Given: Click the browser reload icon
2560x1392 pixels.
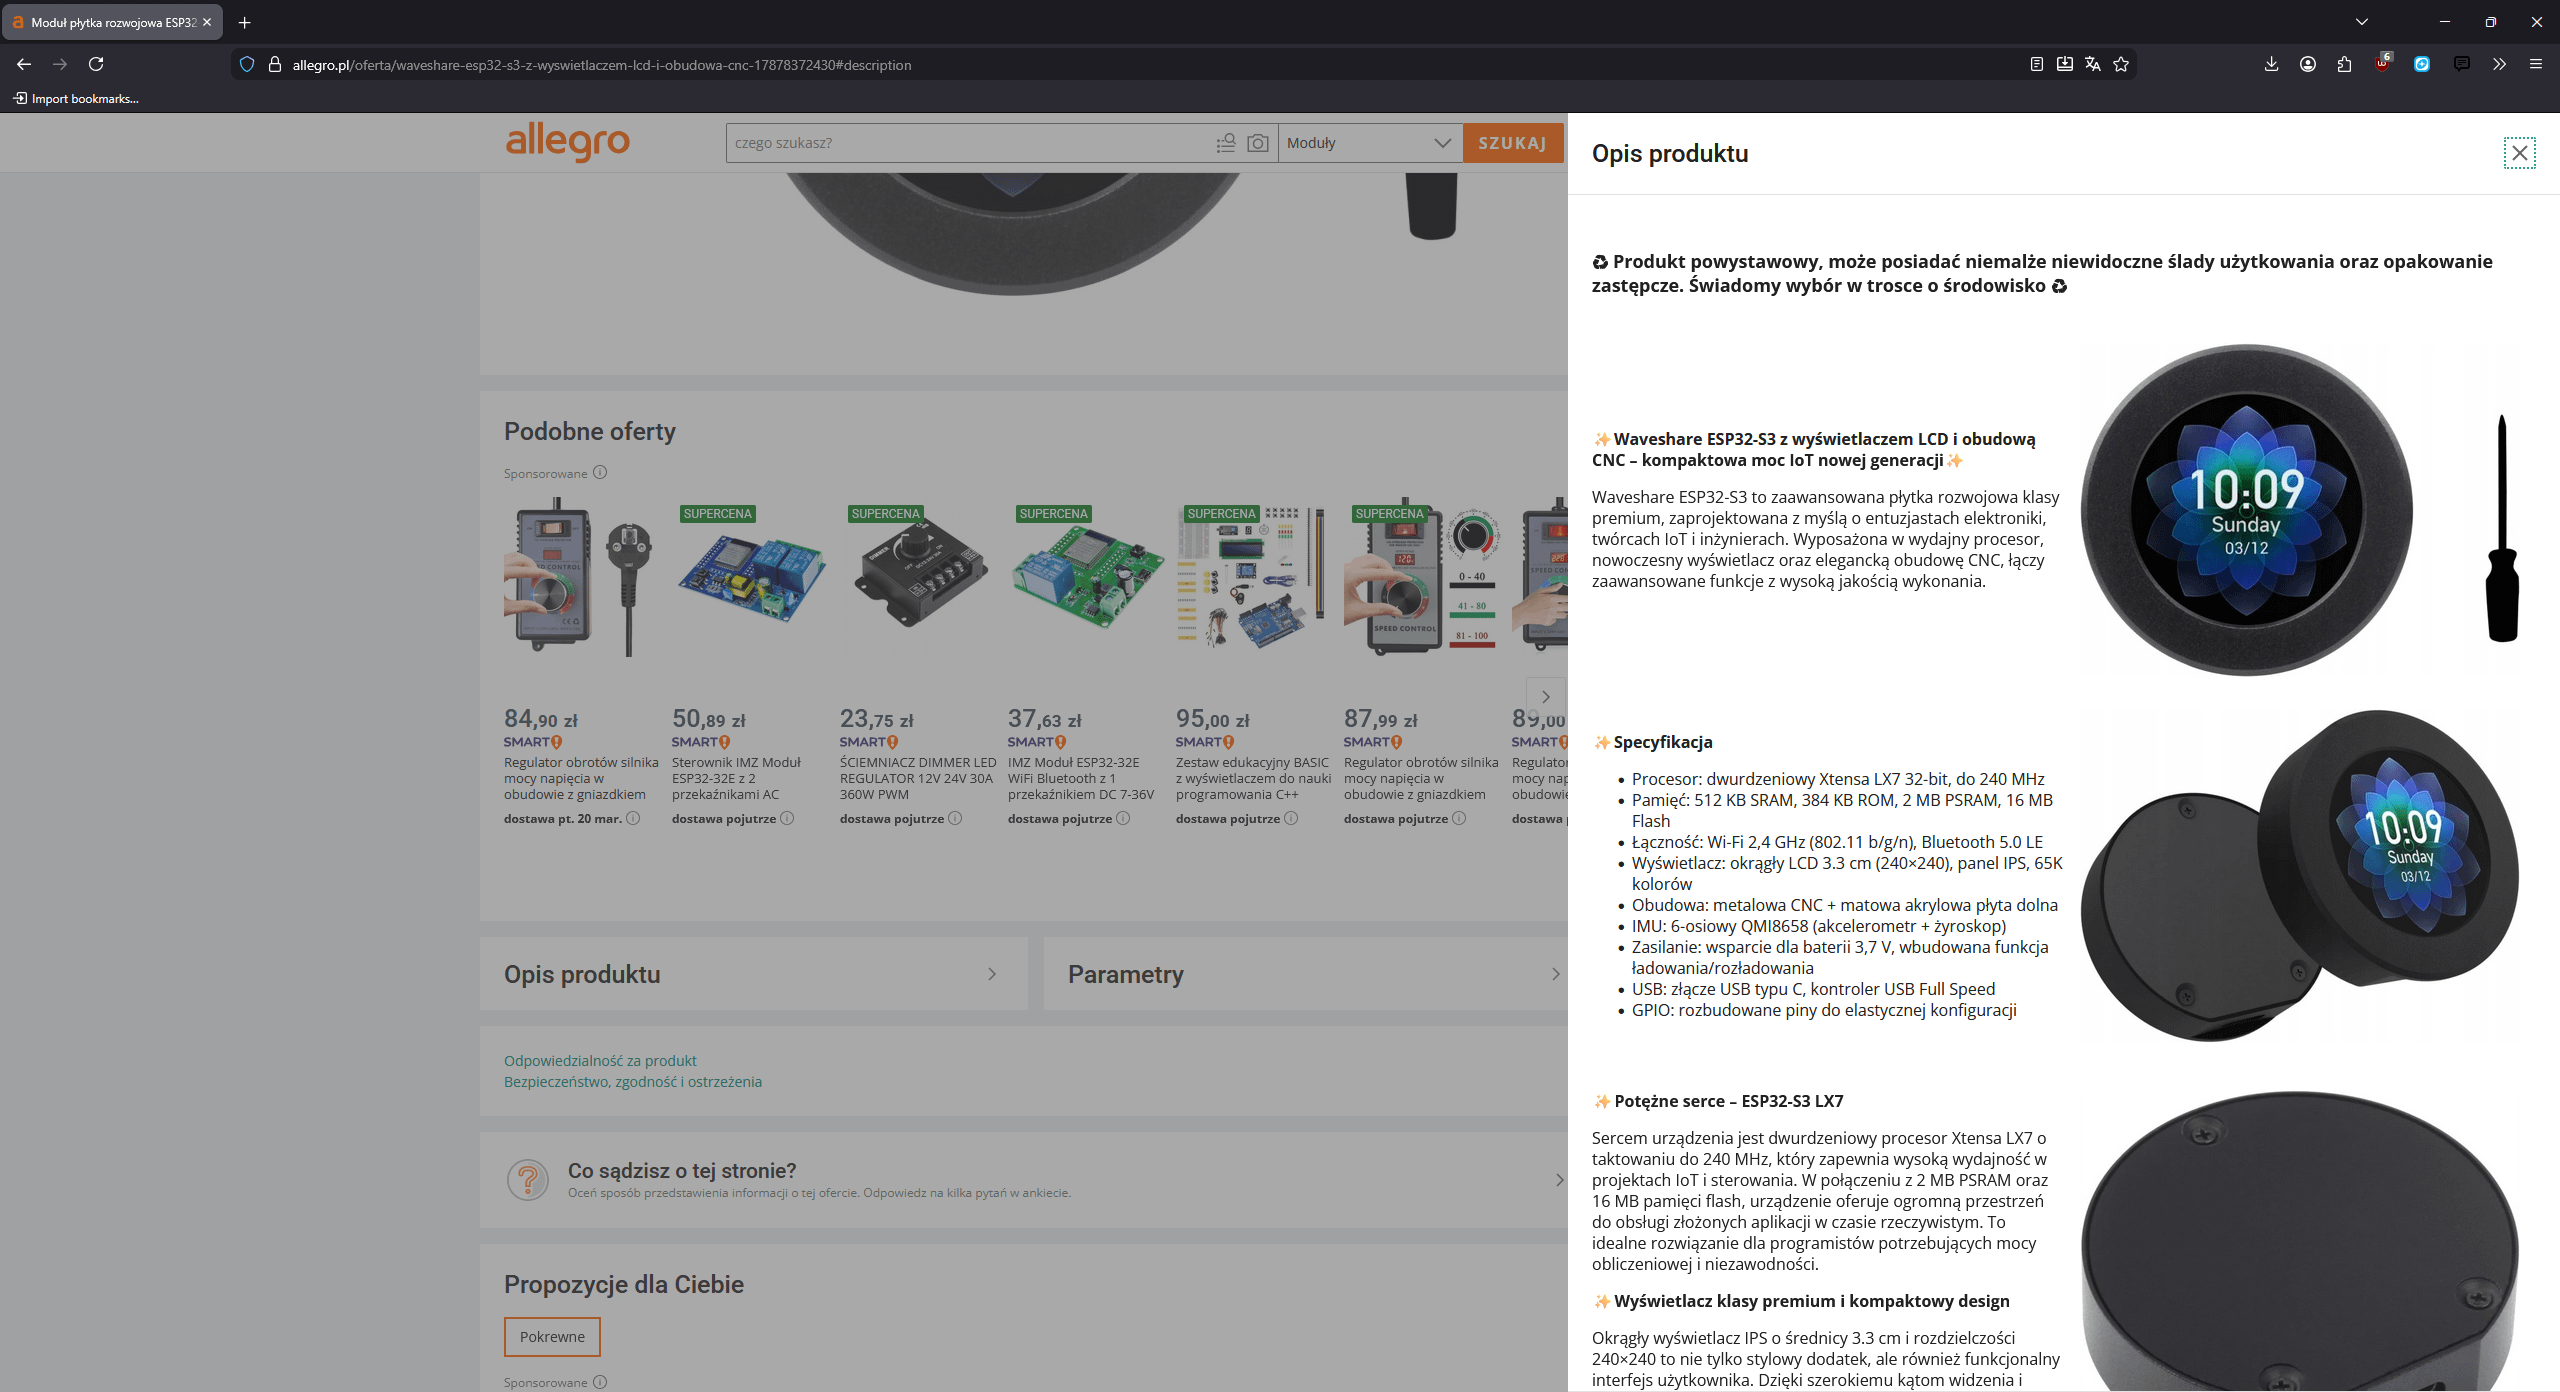Looking at the screenshot, I should (96, 64).
